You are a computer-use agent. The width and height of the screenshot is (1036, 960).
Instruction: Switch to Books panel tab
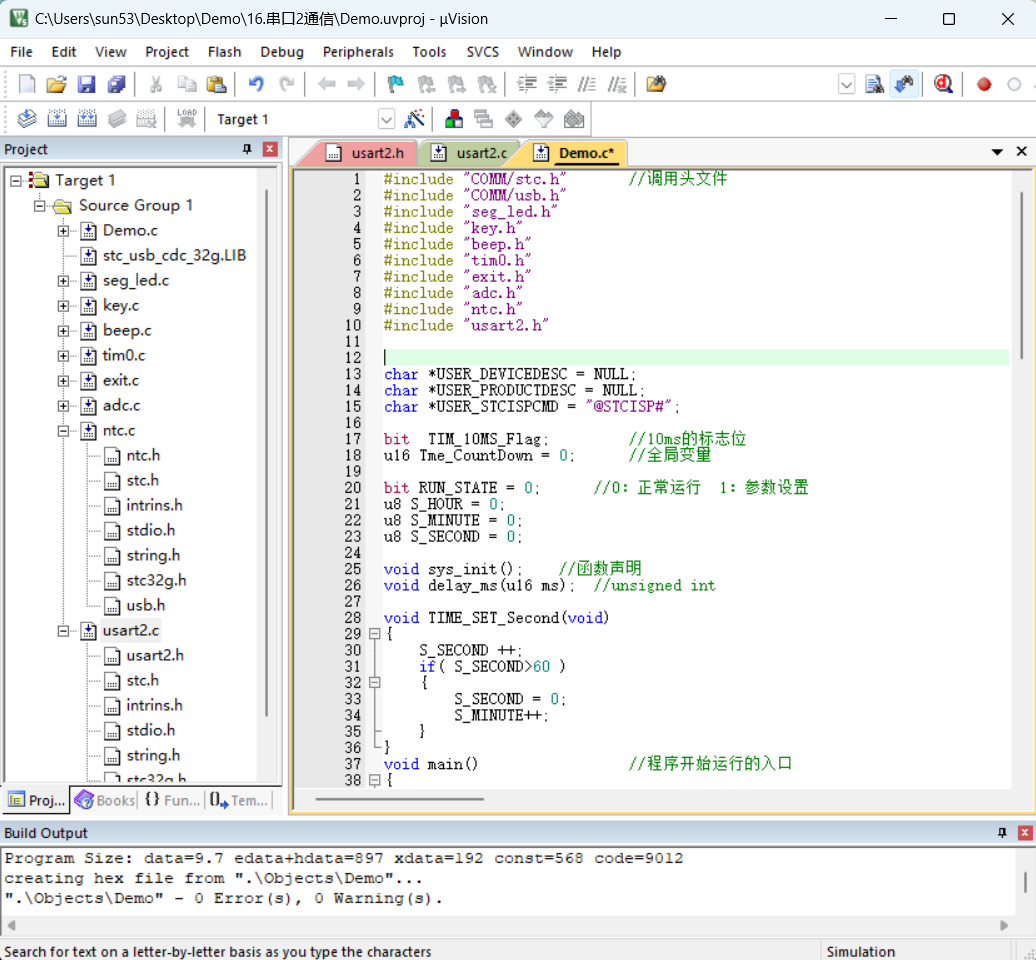coord(104,800)
